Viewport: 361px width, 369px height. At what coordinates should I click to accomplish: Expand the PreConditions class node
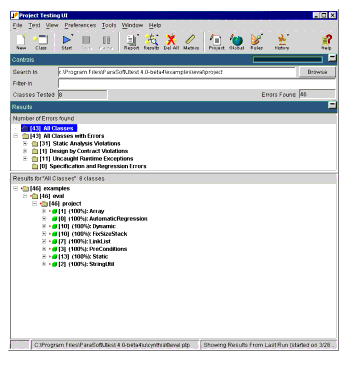click(44, 249)
